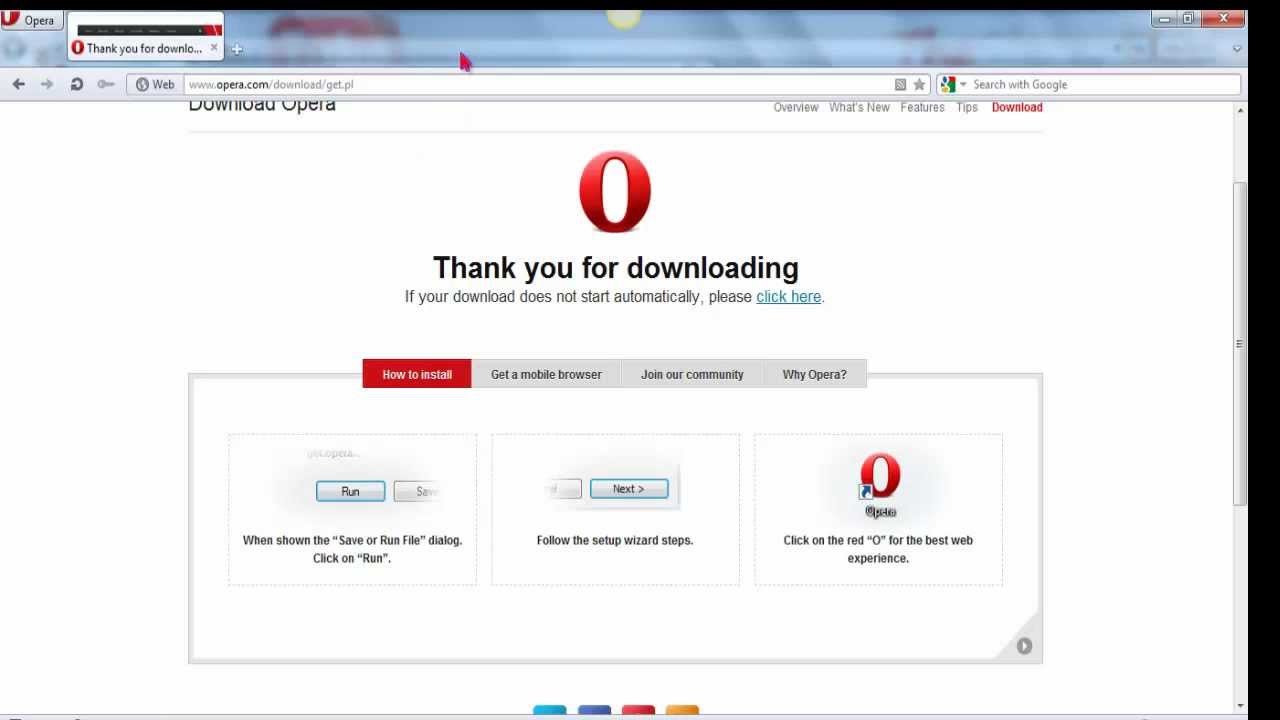Click the 'Follow the setup wizard steps.' text

(x=615, y=540)
